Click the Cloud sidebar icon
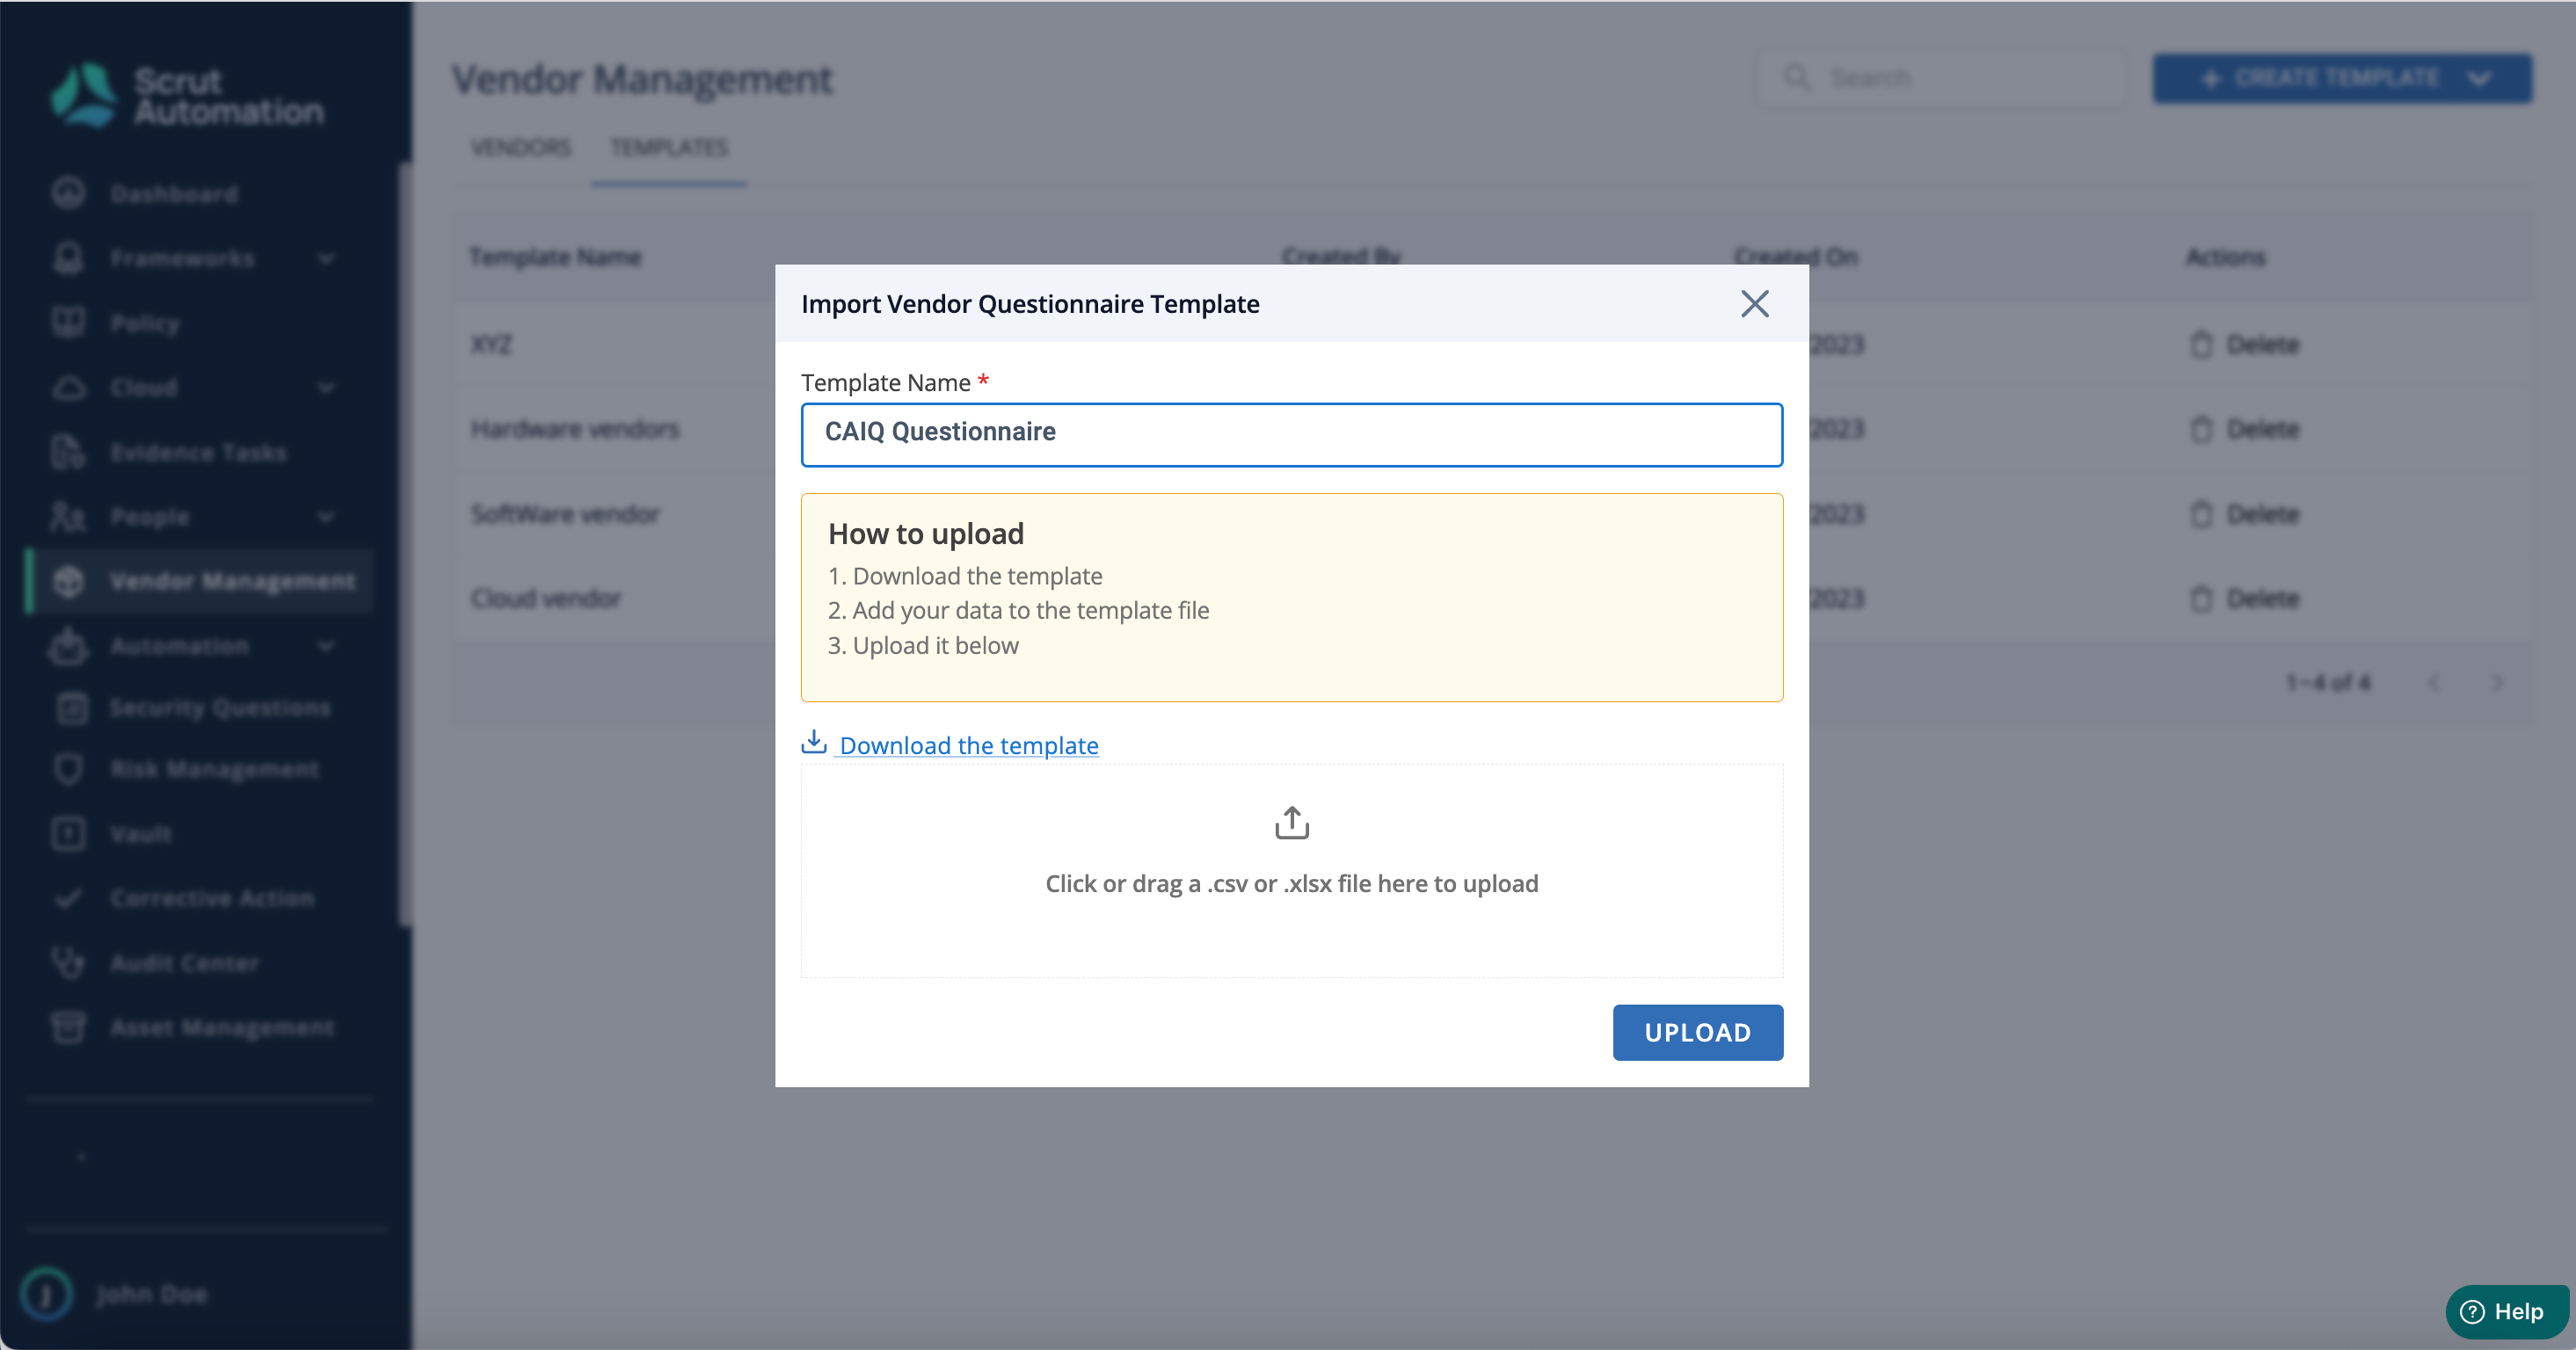 point(68,387)
